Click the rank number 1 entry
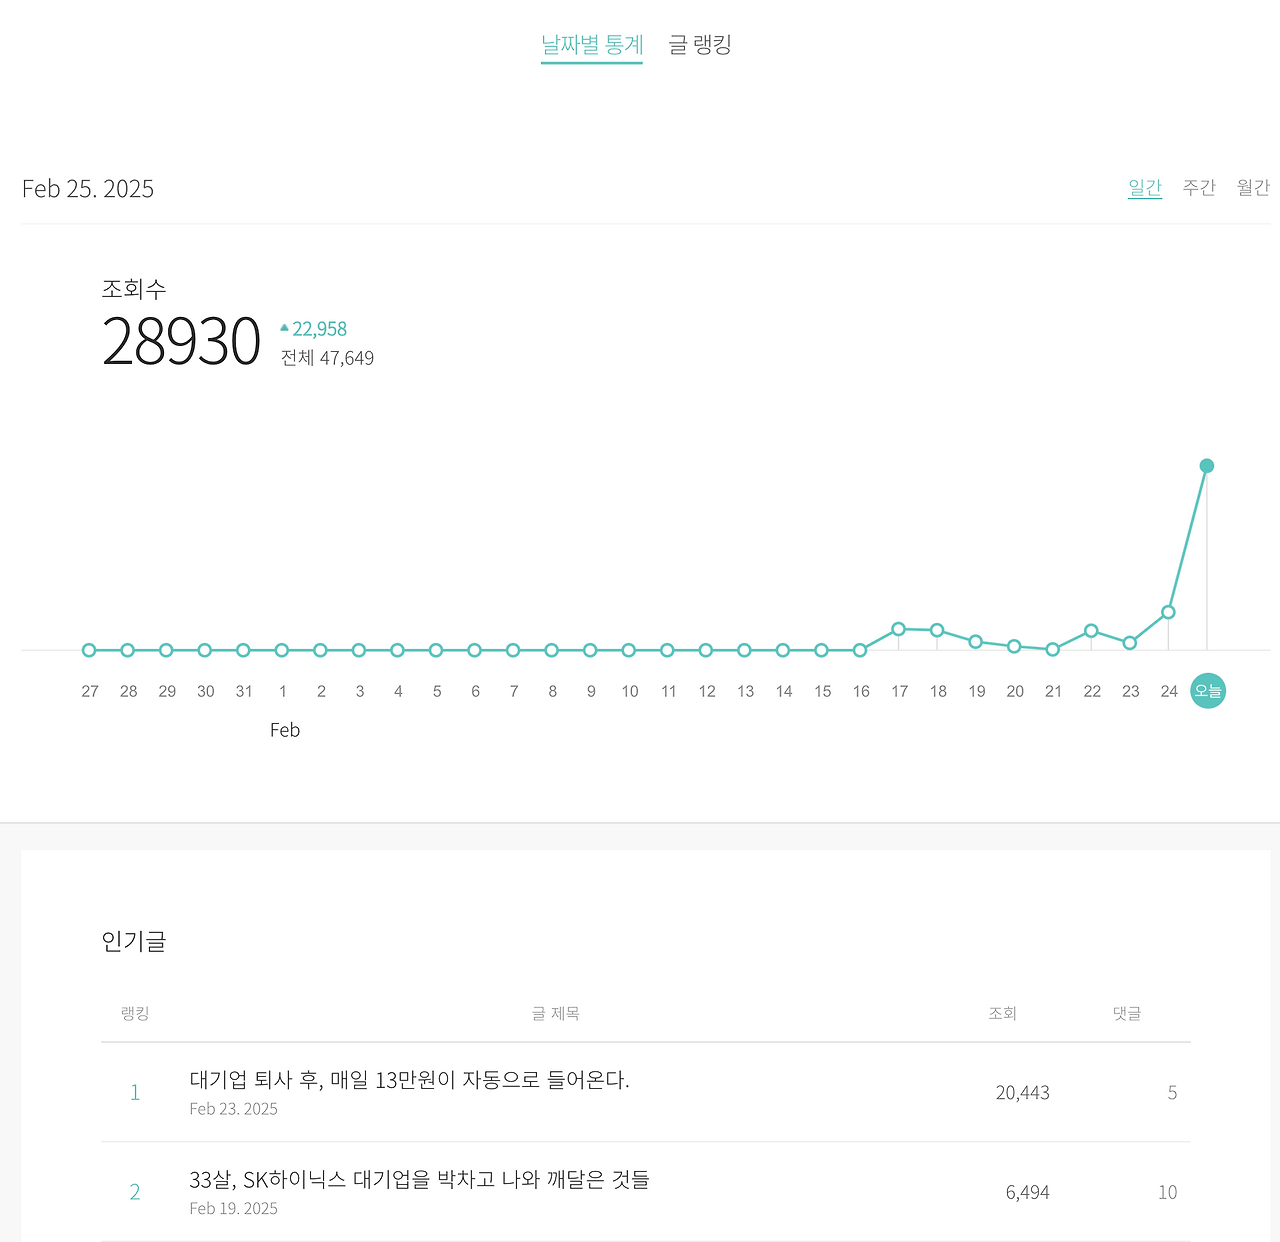 [135, 1092]
